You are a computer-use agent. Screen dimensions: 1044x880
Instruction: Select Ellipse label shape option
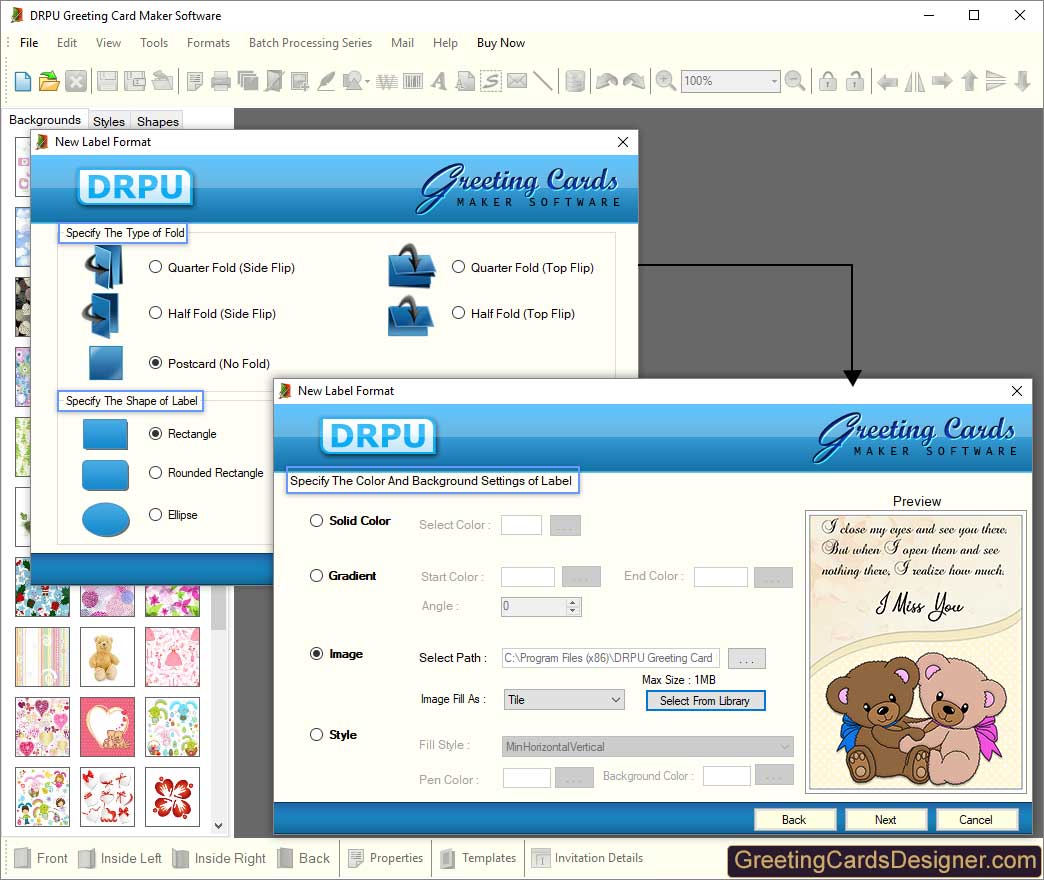click(x=155, y=515)
